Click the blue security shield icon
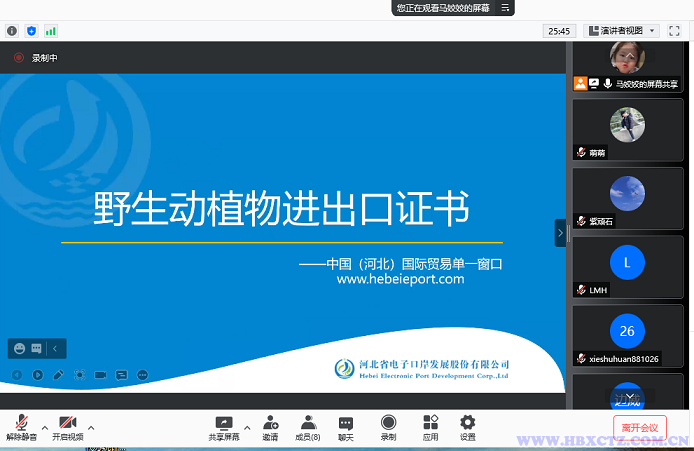This screenshot has width=694, height=451. coord(31,31)
